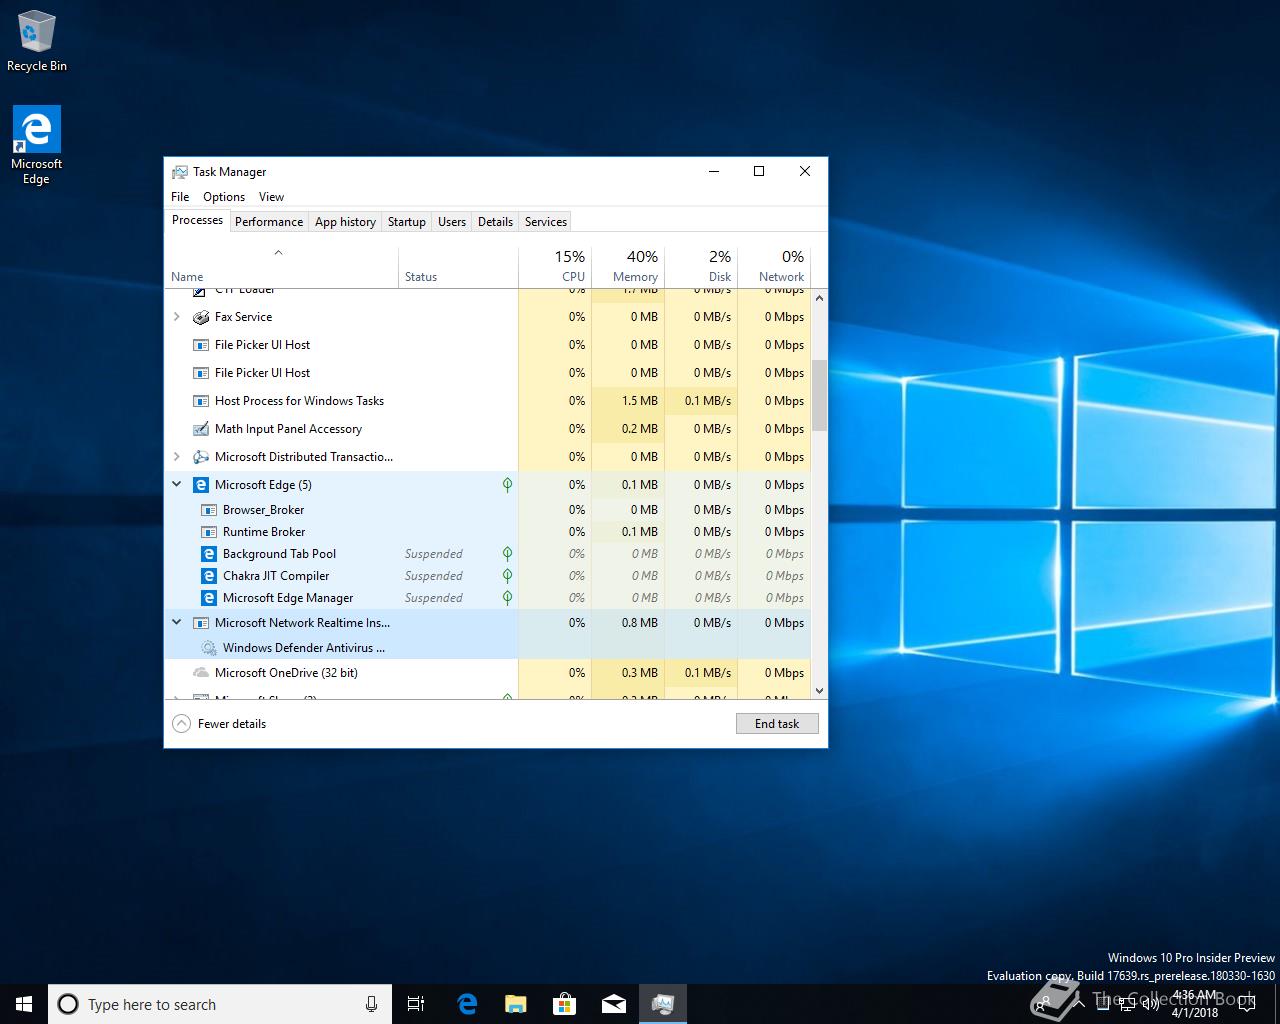
Task: Click the leaf icon on Background Tab Pool row
Action: pos(507,554)
